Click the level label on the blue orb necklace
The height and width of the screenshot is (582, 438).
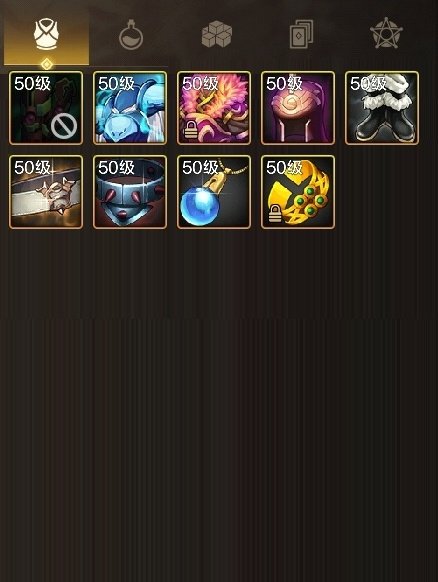200,167
